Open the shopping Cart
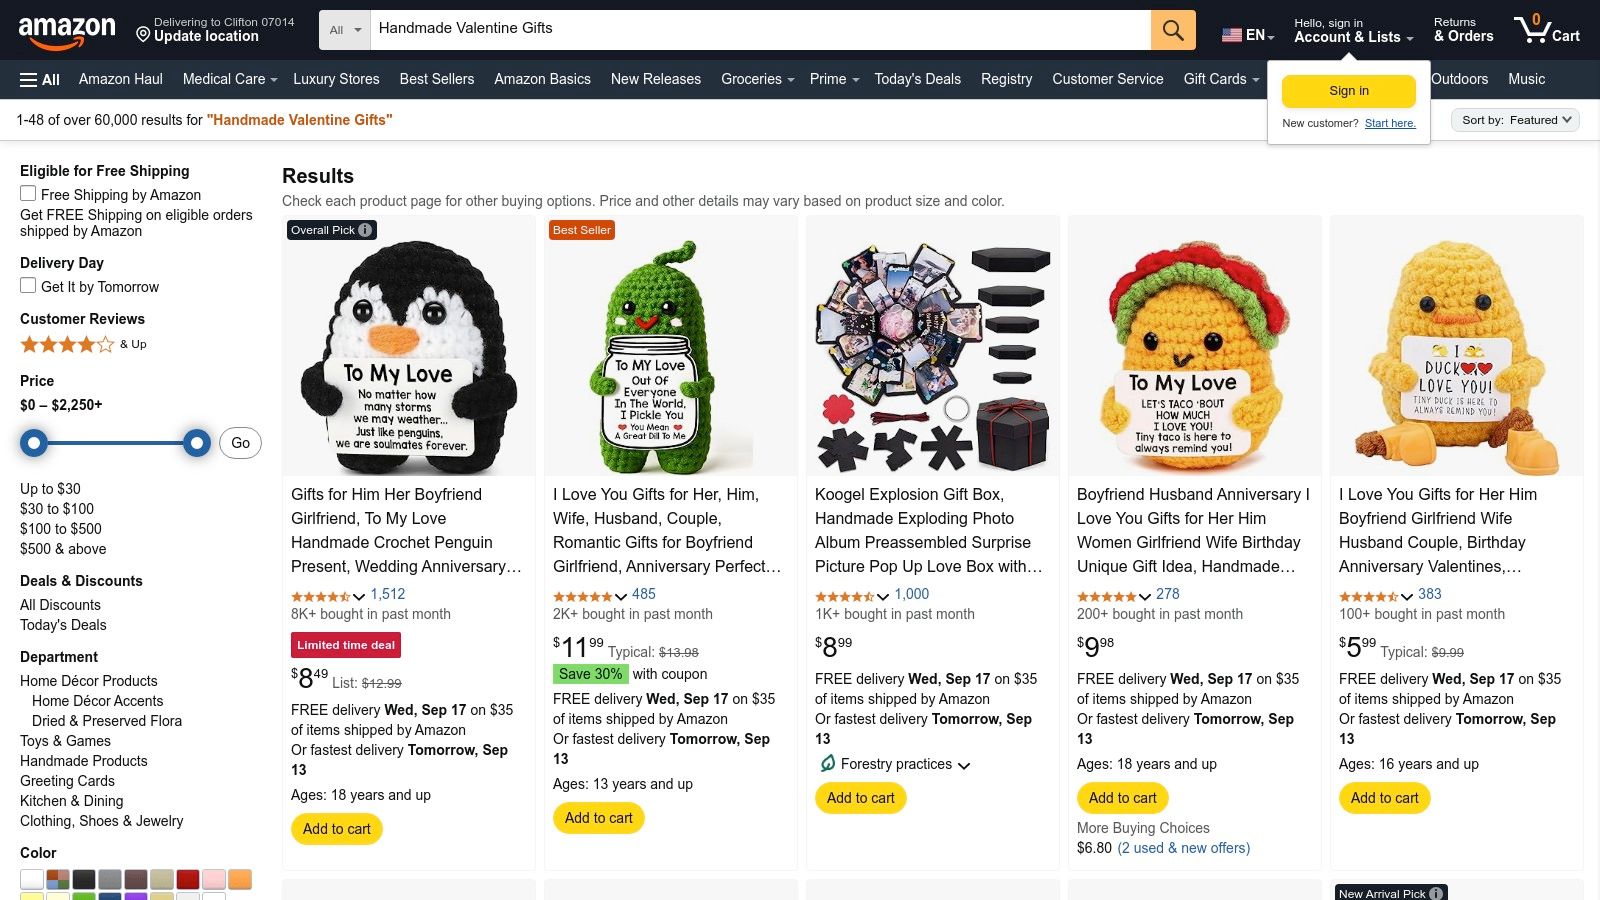Image resolution: width=1600 pixels, height=900 pixels. coord(1546,29)
